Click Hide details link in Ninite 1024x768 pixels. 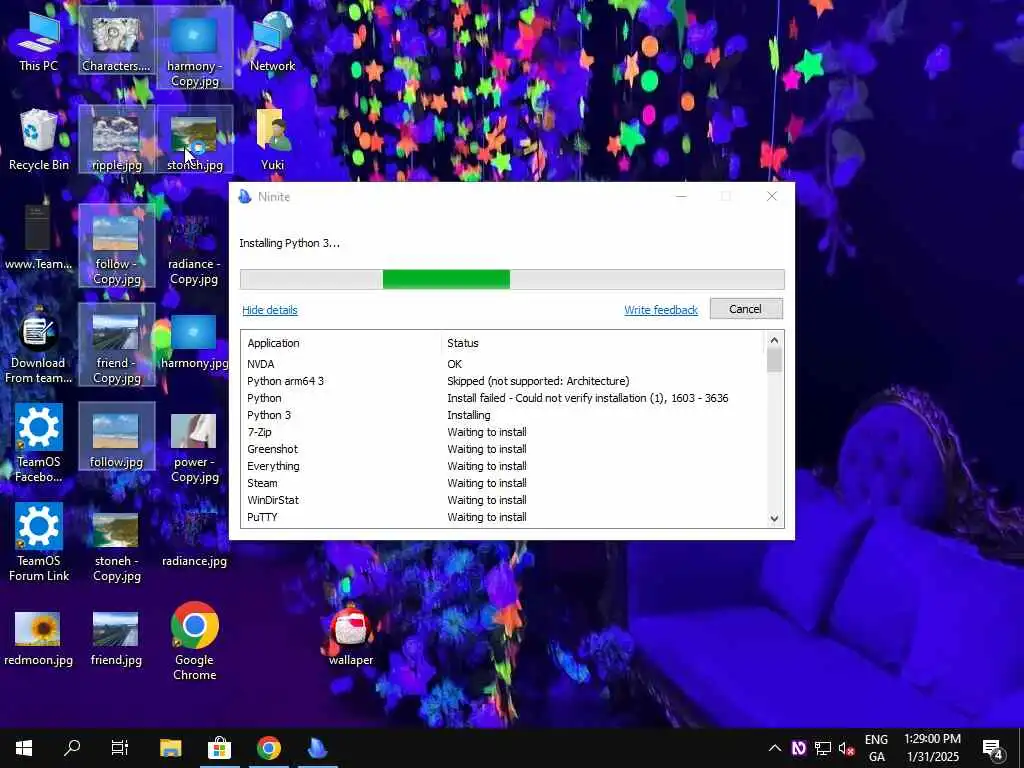pos(270,310)
